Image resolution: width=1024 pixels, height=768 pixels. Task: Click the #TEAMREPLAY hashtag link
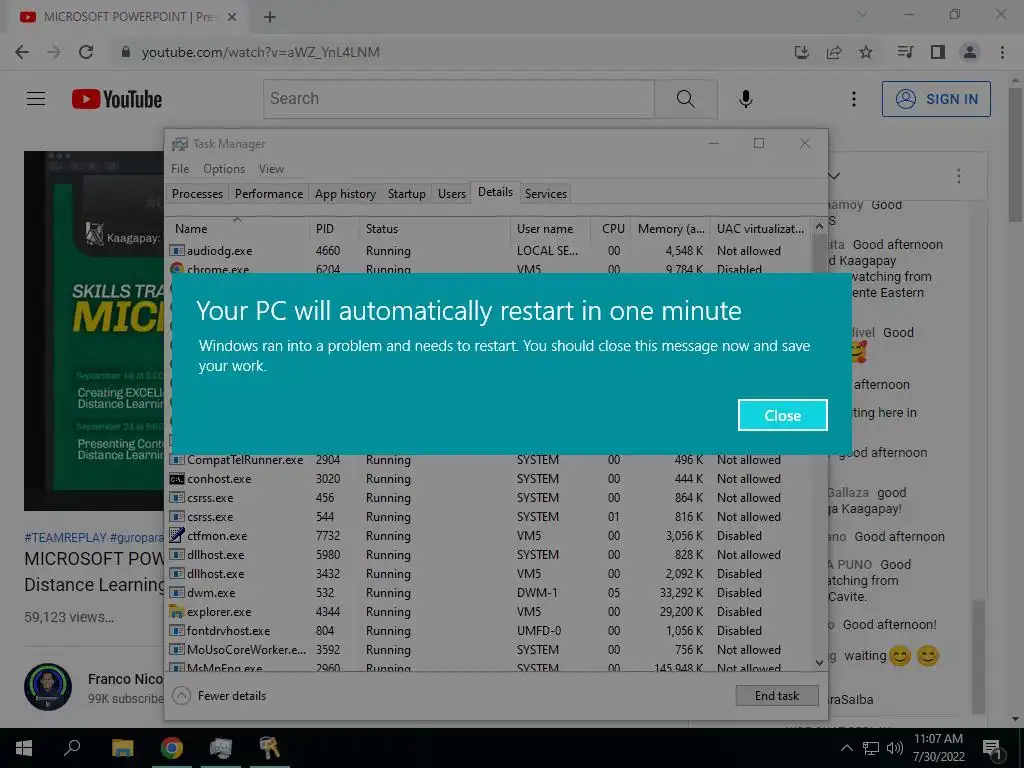click(x=65, y=537)
